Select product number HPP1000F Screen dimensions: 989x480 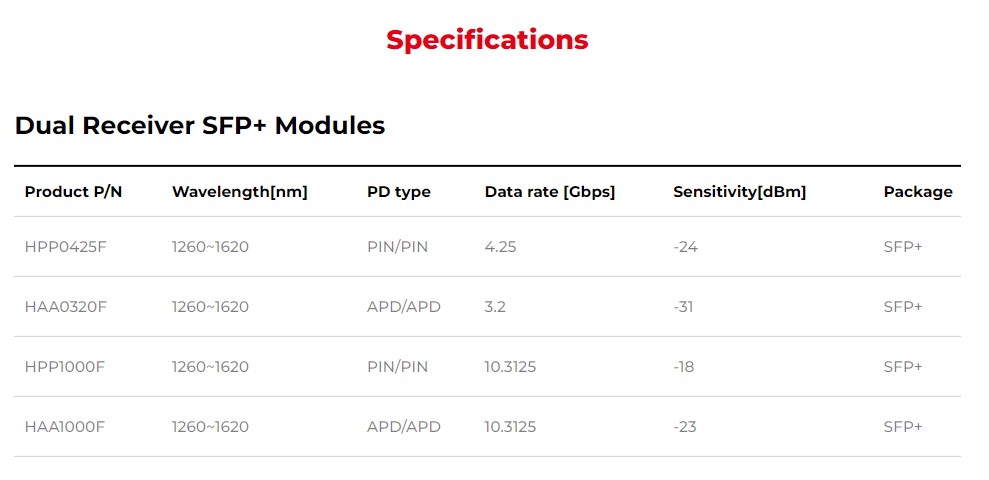tap(64, 367)
